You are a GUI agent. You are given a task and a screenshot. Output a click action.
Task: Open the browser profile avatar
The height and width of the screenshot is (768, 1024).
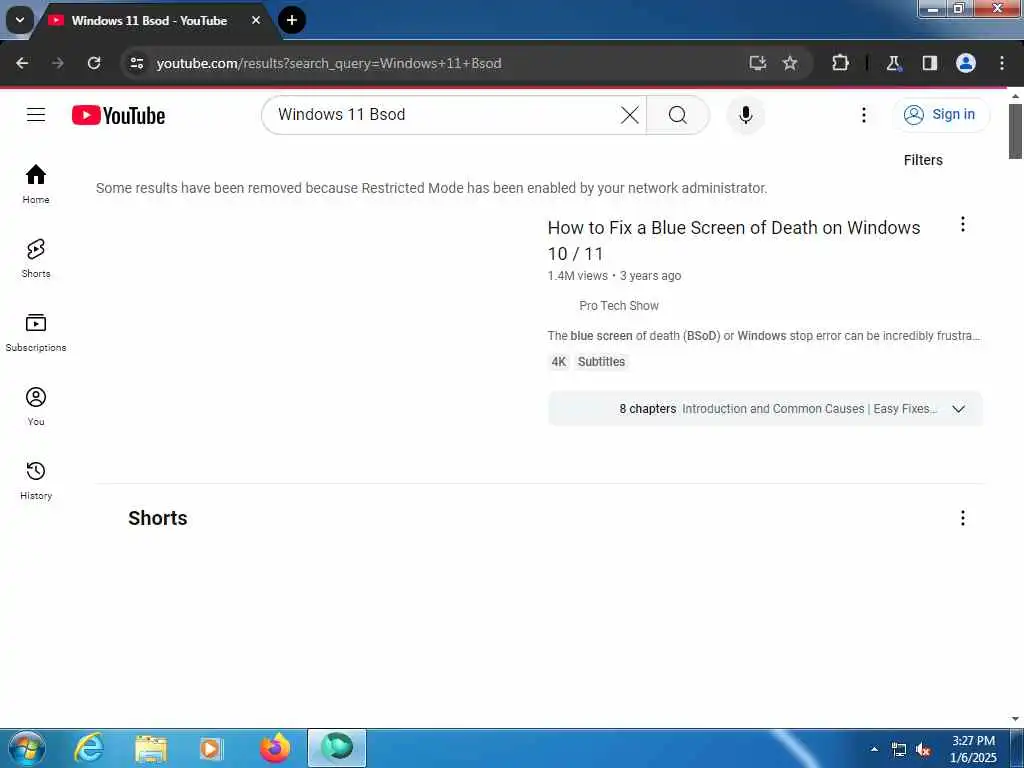[966, 63]
